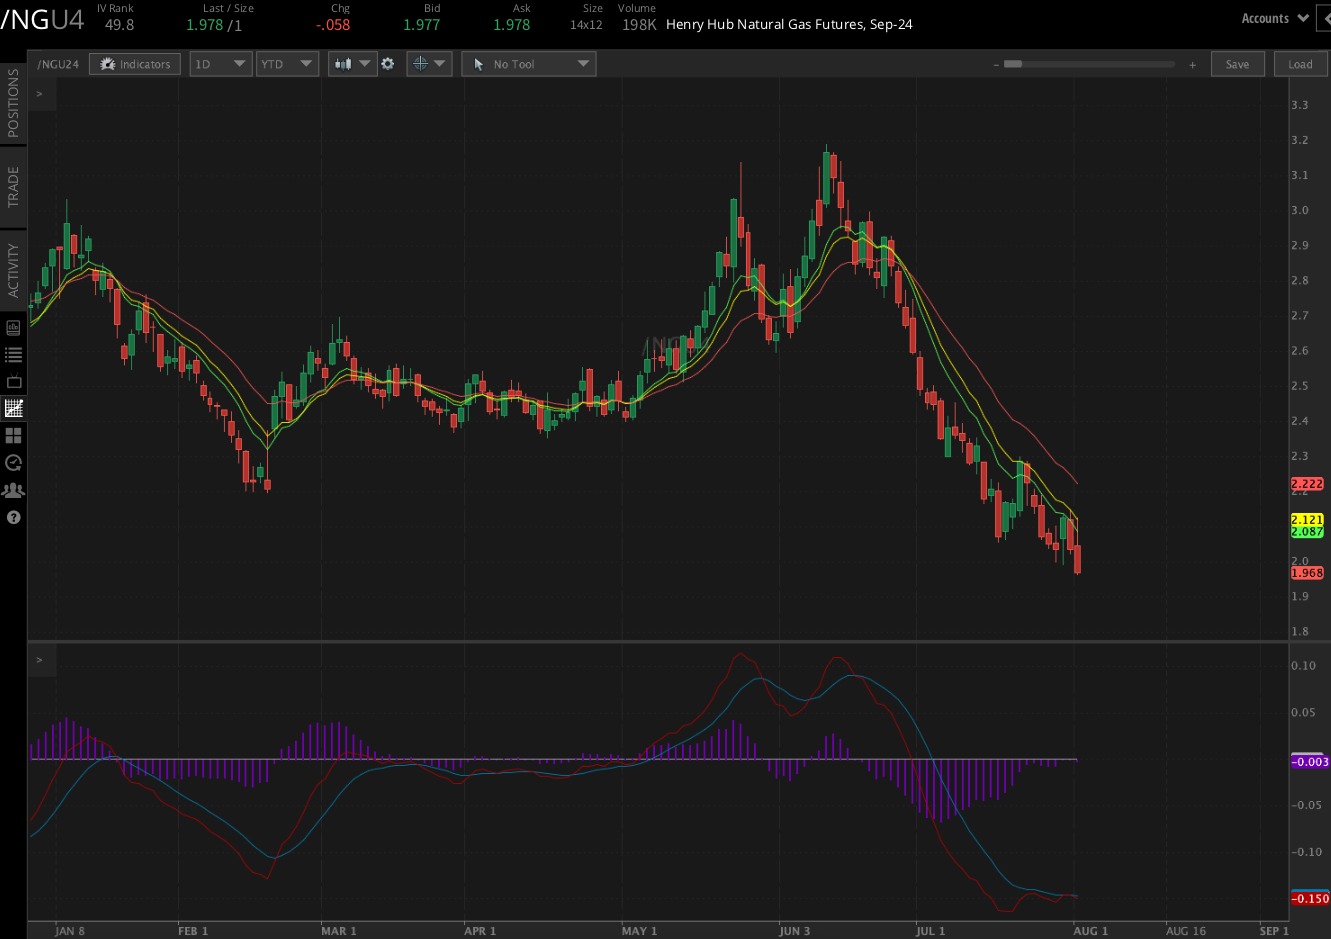Image resolution: width=1331 pixels, height=939 pixels.
Task: Open the history clock icon in the sidebar
Action: pyautogui.click(x=13, y=462)
